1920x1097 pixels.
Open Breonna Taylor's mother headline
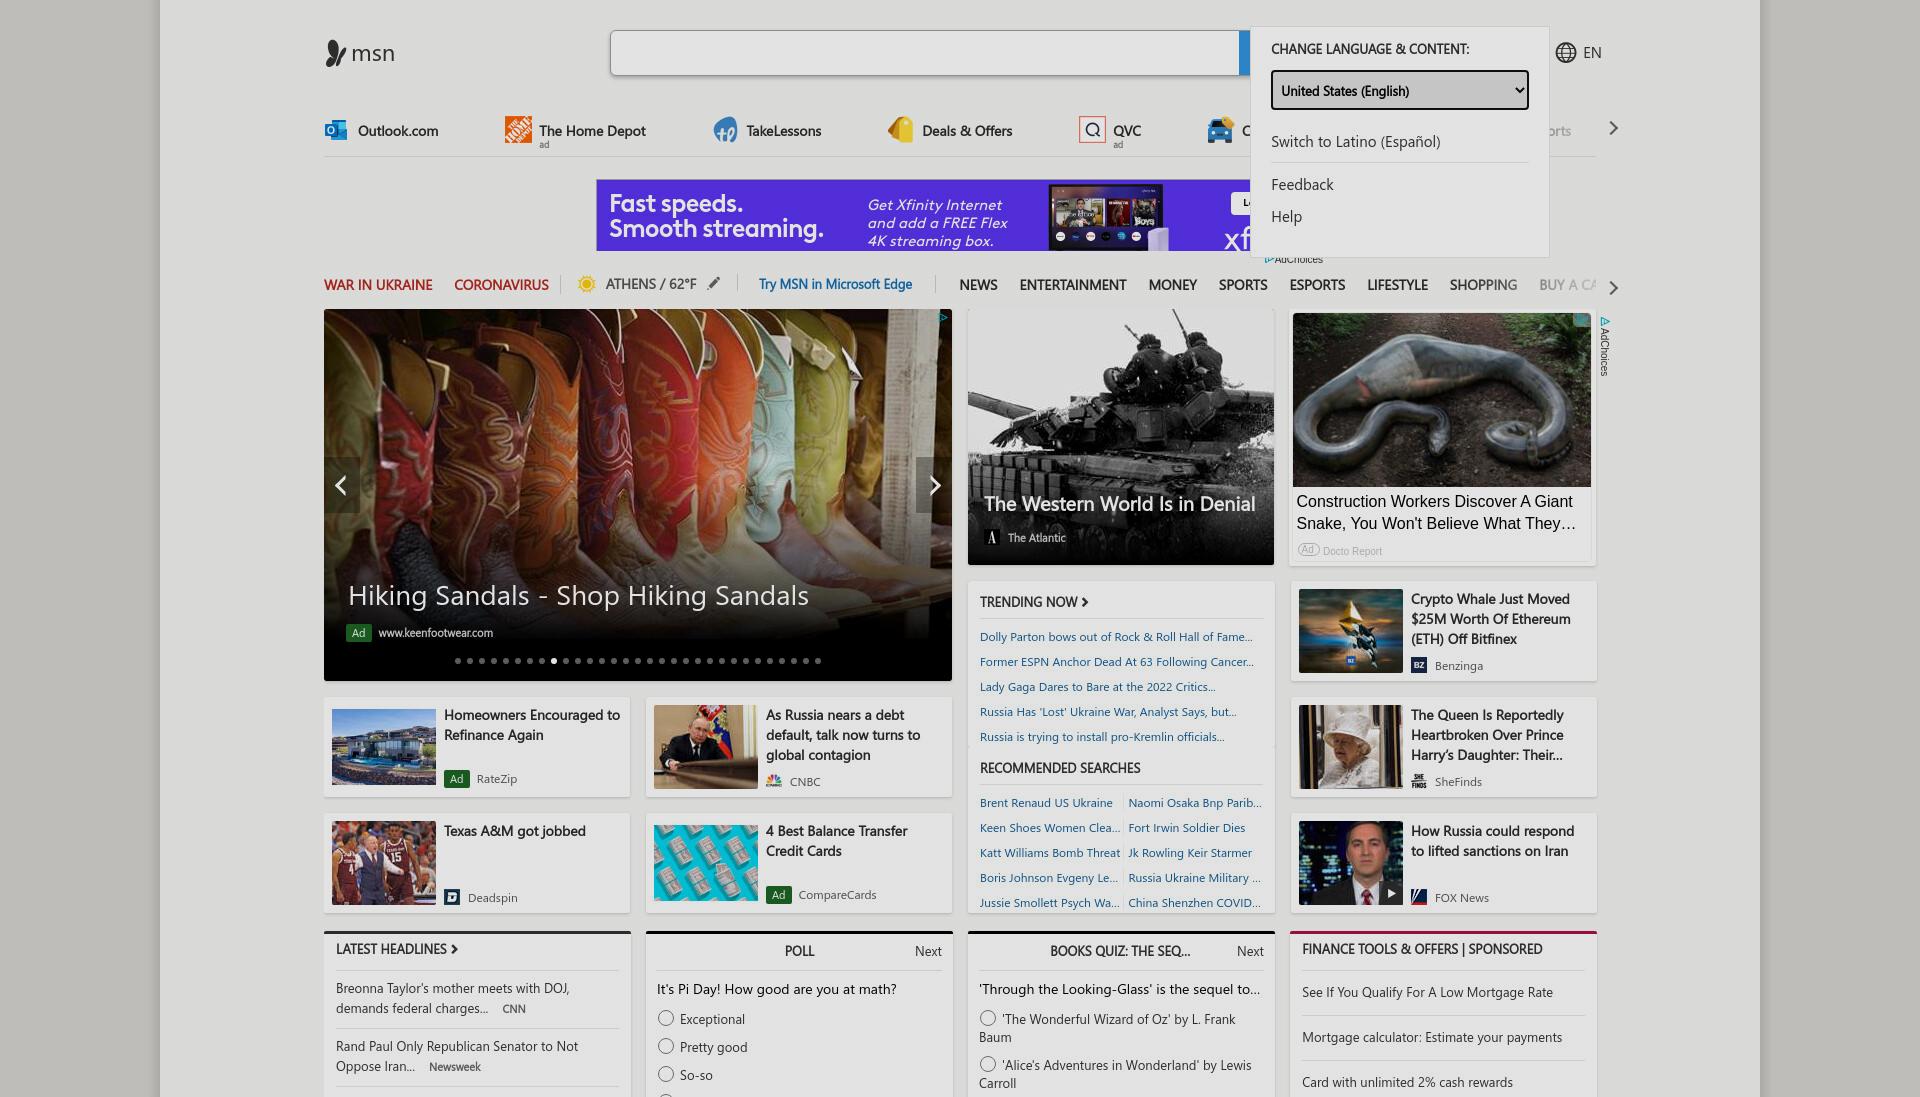tap(452, 998)
